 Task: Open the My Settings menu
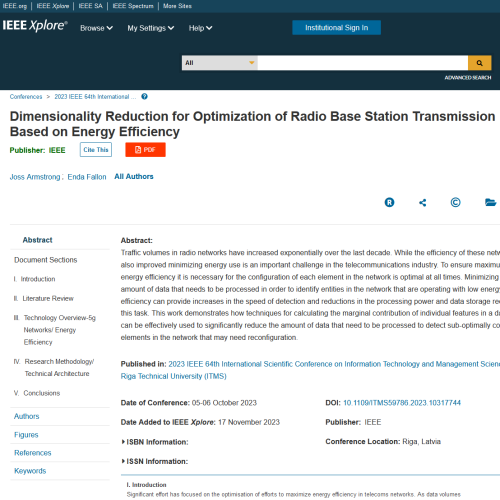pyautogui.click(x=151, y=28)
